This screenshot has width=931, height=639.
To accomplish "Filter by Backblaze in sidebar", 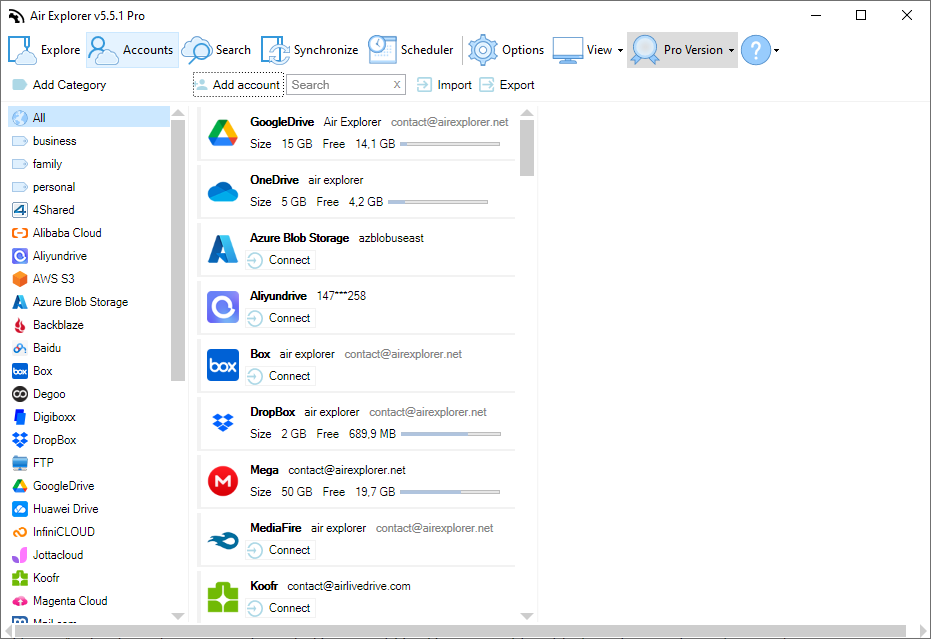I will click(89, 325).
